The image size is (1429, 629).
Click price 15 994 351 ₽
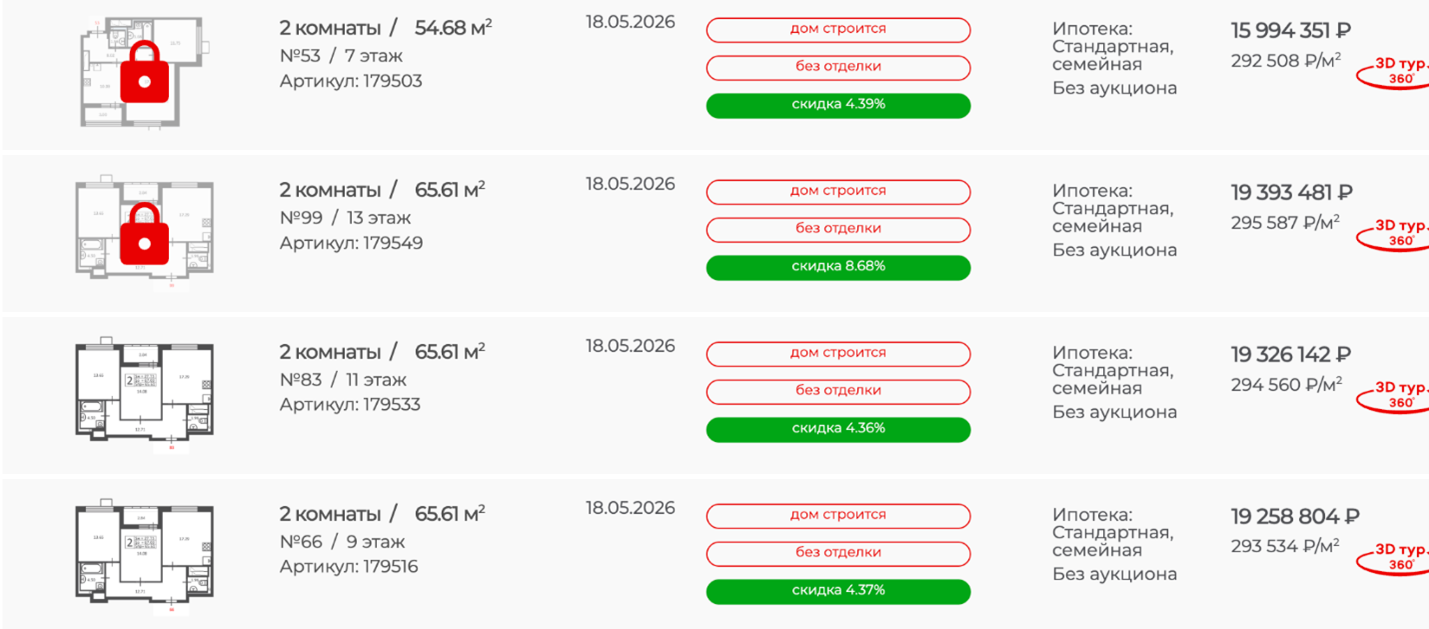(x=1291, y=31)
